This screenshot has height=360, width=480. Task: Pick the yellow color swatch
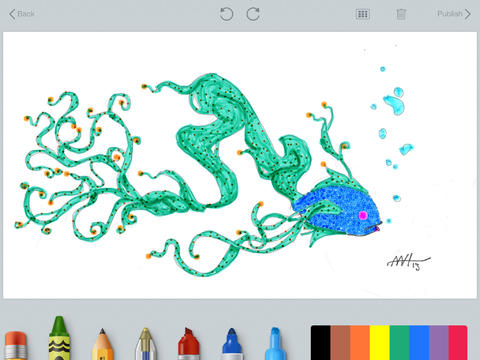click(380, 343)
